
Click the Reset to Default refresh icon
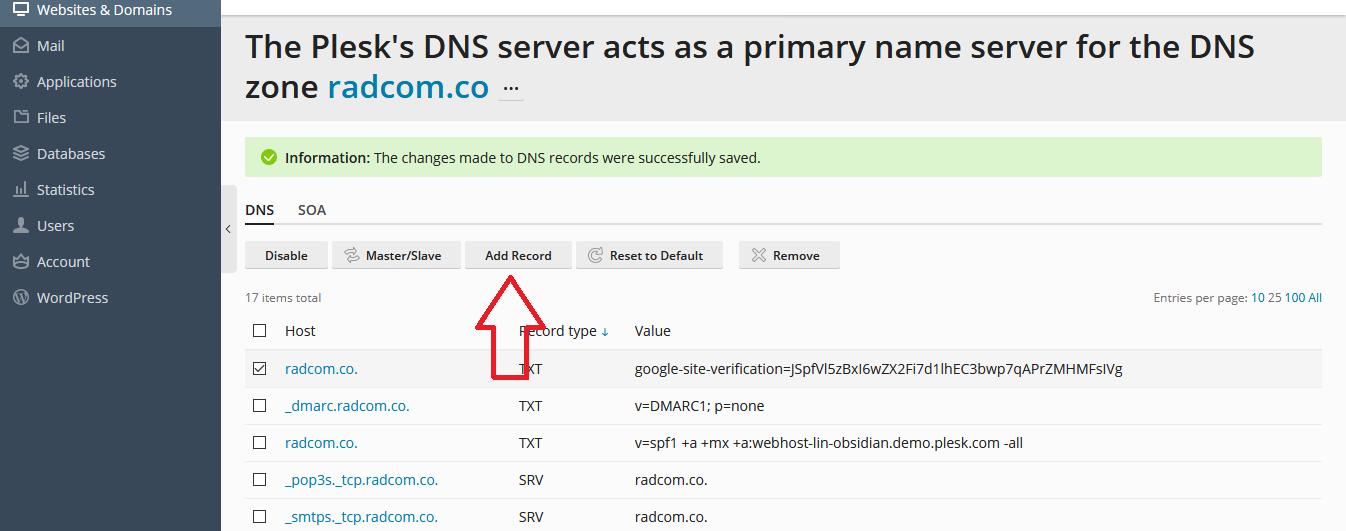tap(596, 256)
